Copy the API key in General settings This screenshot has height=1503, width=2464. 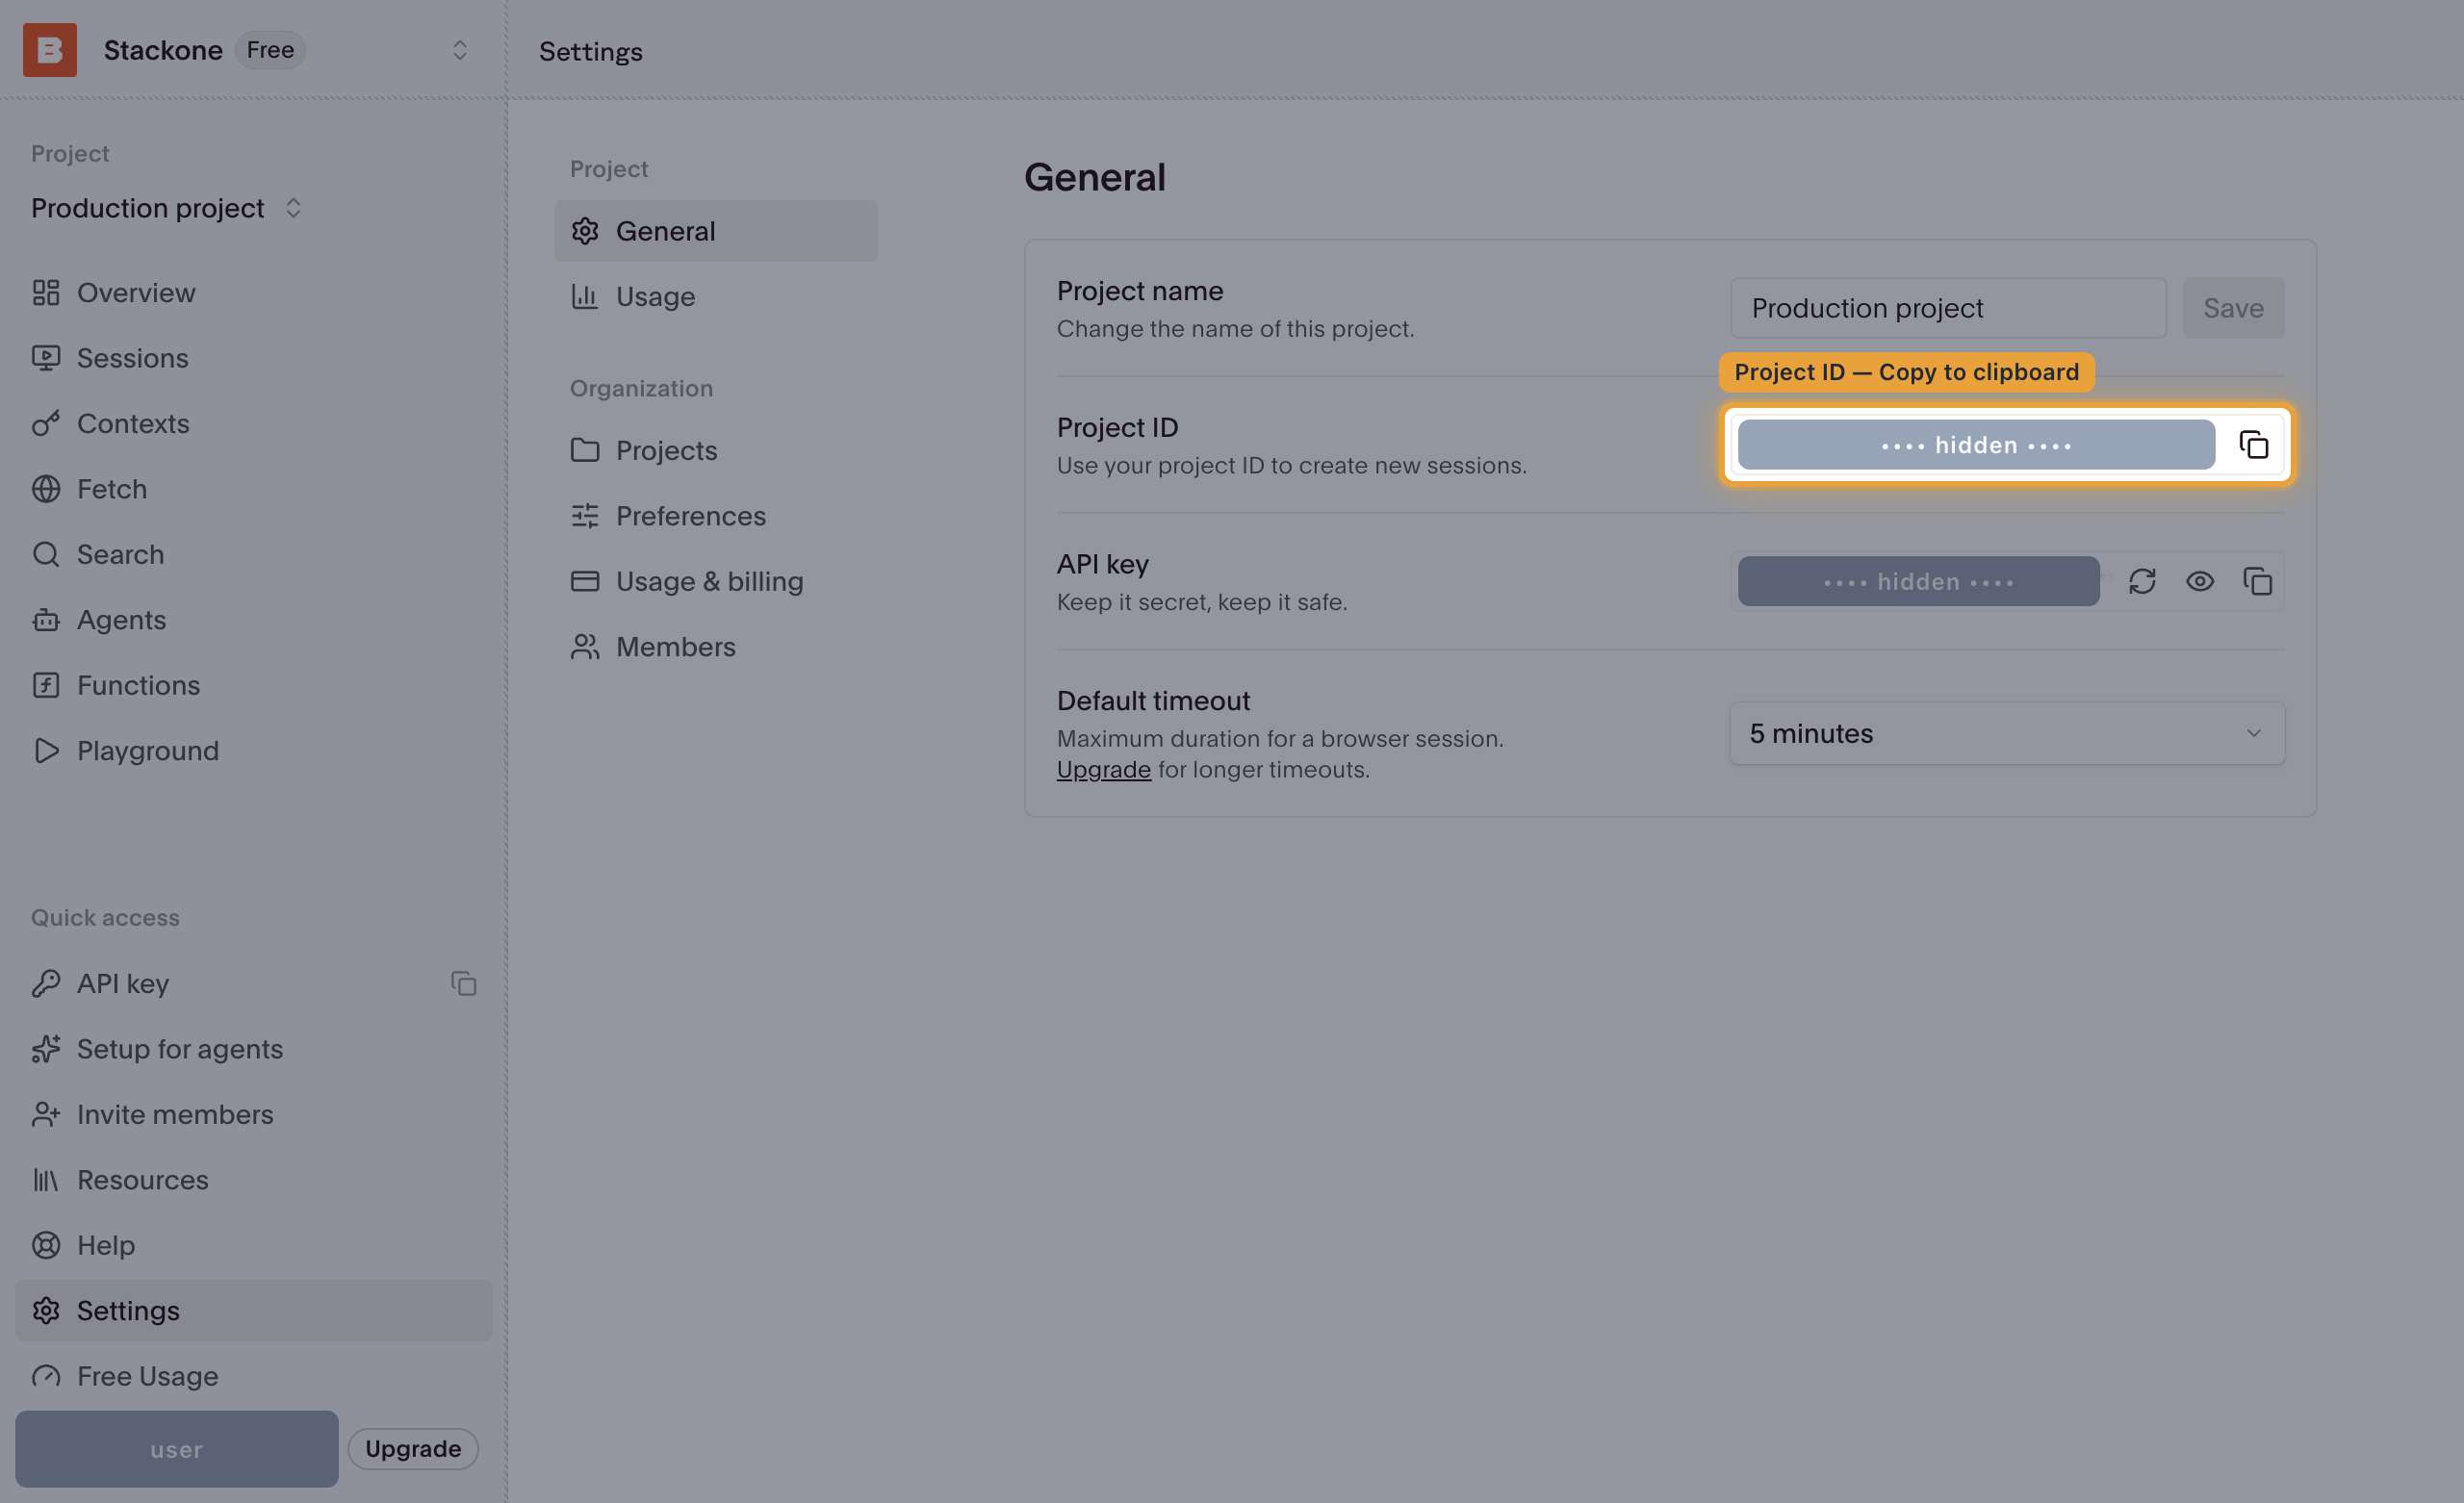(x=2258, y=582)
